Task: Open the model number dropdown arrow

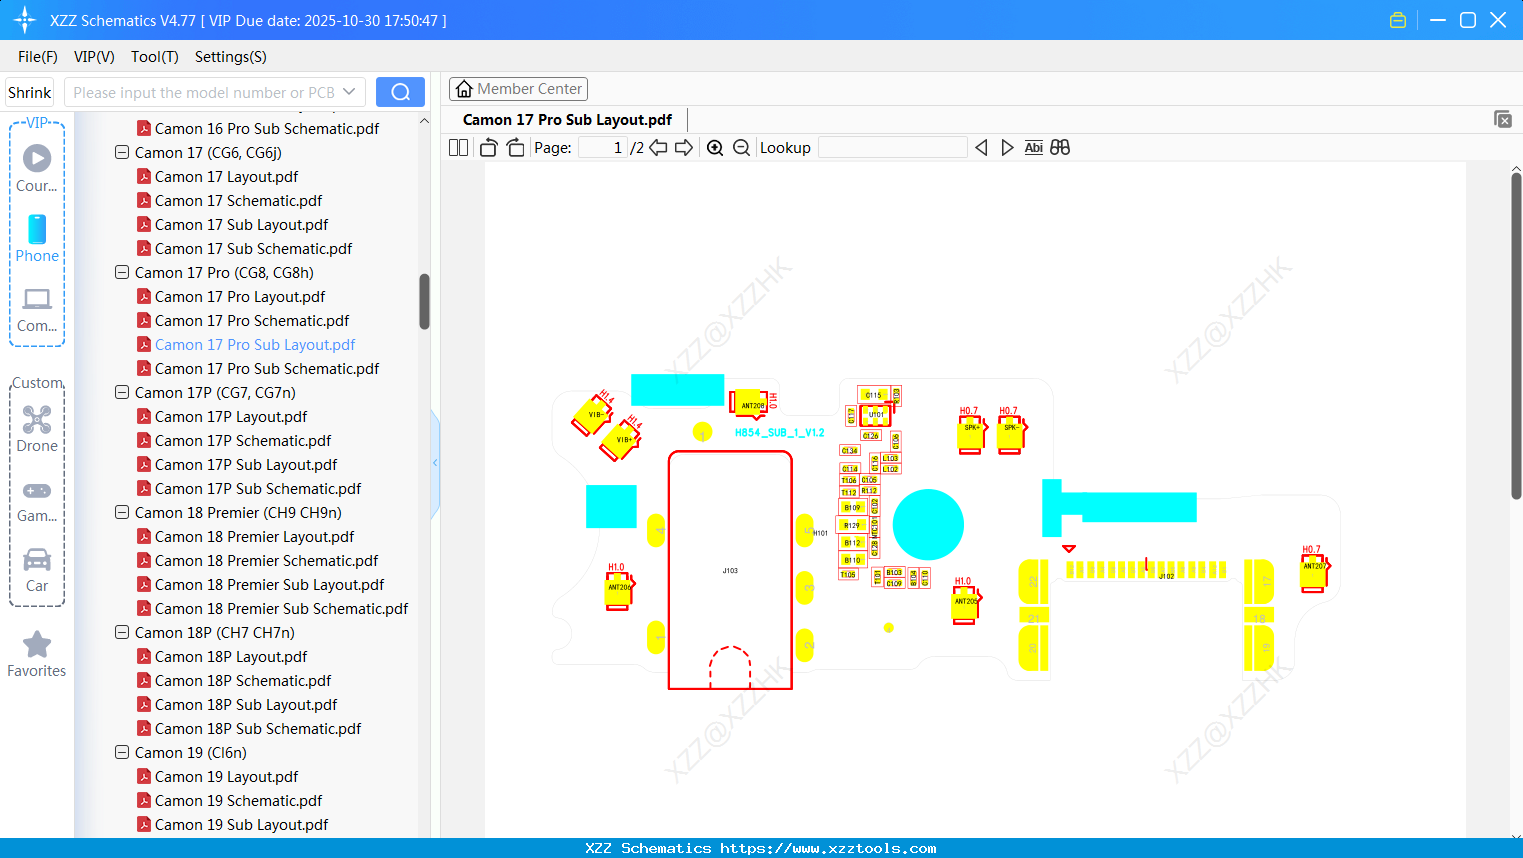Action: click(x=349, y=92)
